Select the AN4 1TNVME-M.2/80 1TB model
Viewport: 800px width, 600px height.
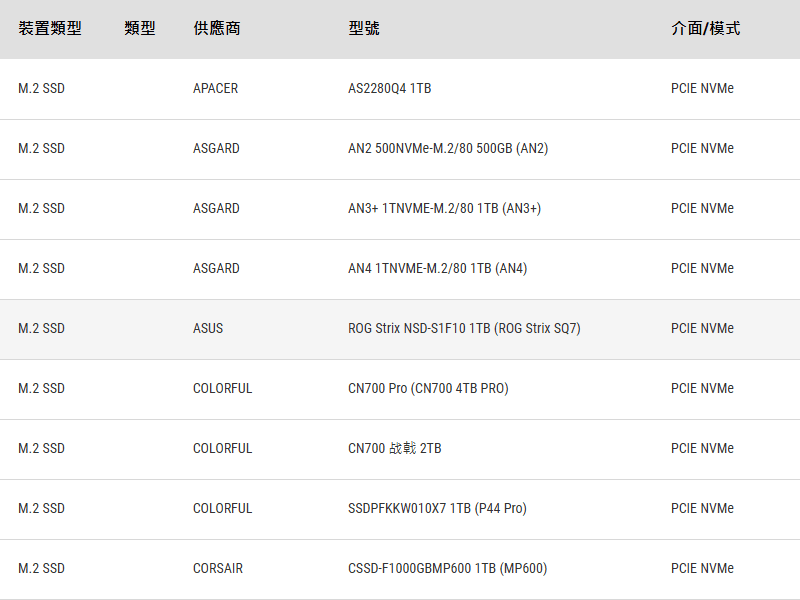click(437, 268)
